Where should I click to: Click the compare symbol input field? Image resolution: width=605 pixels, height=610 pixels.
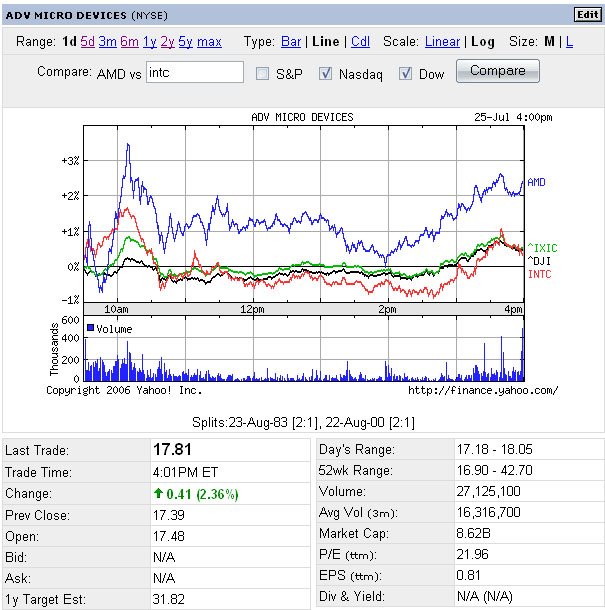[x=195, y=72]
